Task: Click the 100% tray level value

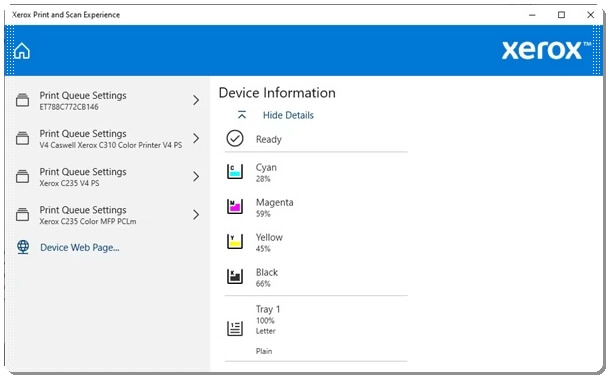Action: tap(265, 321)
